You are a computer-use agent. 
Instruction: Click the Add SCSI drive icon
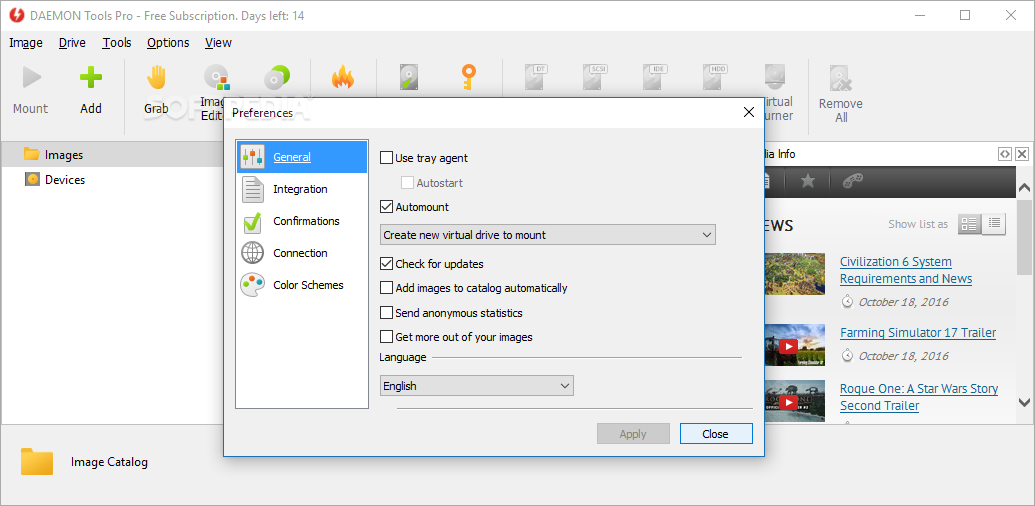click(x=595, y=77)
